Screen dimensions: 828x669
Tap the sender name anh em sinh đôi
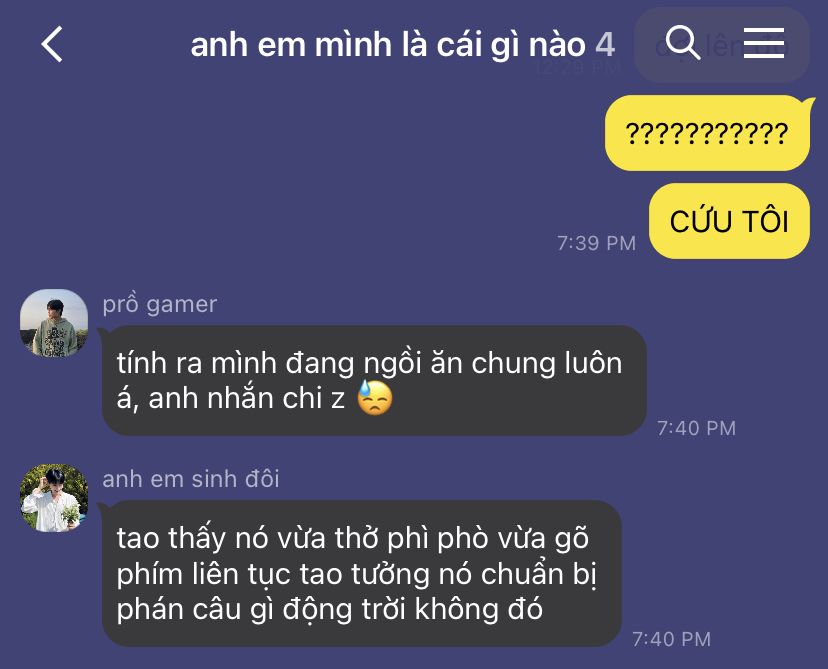(191, 479)
